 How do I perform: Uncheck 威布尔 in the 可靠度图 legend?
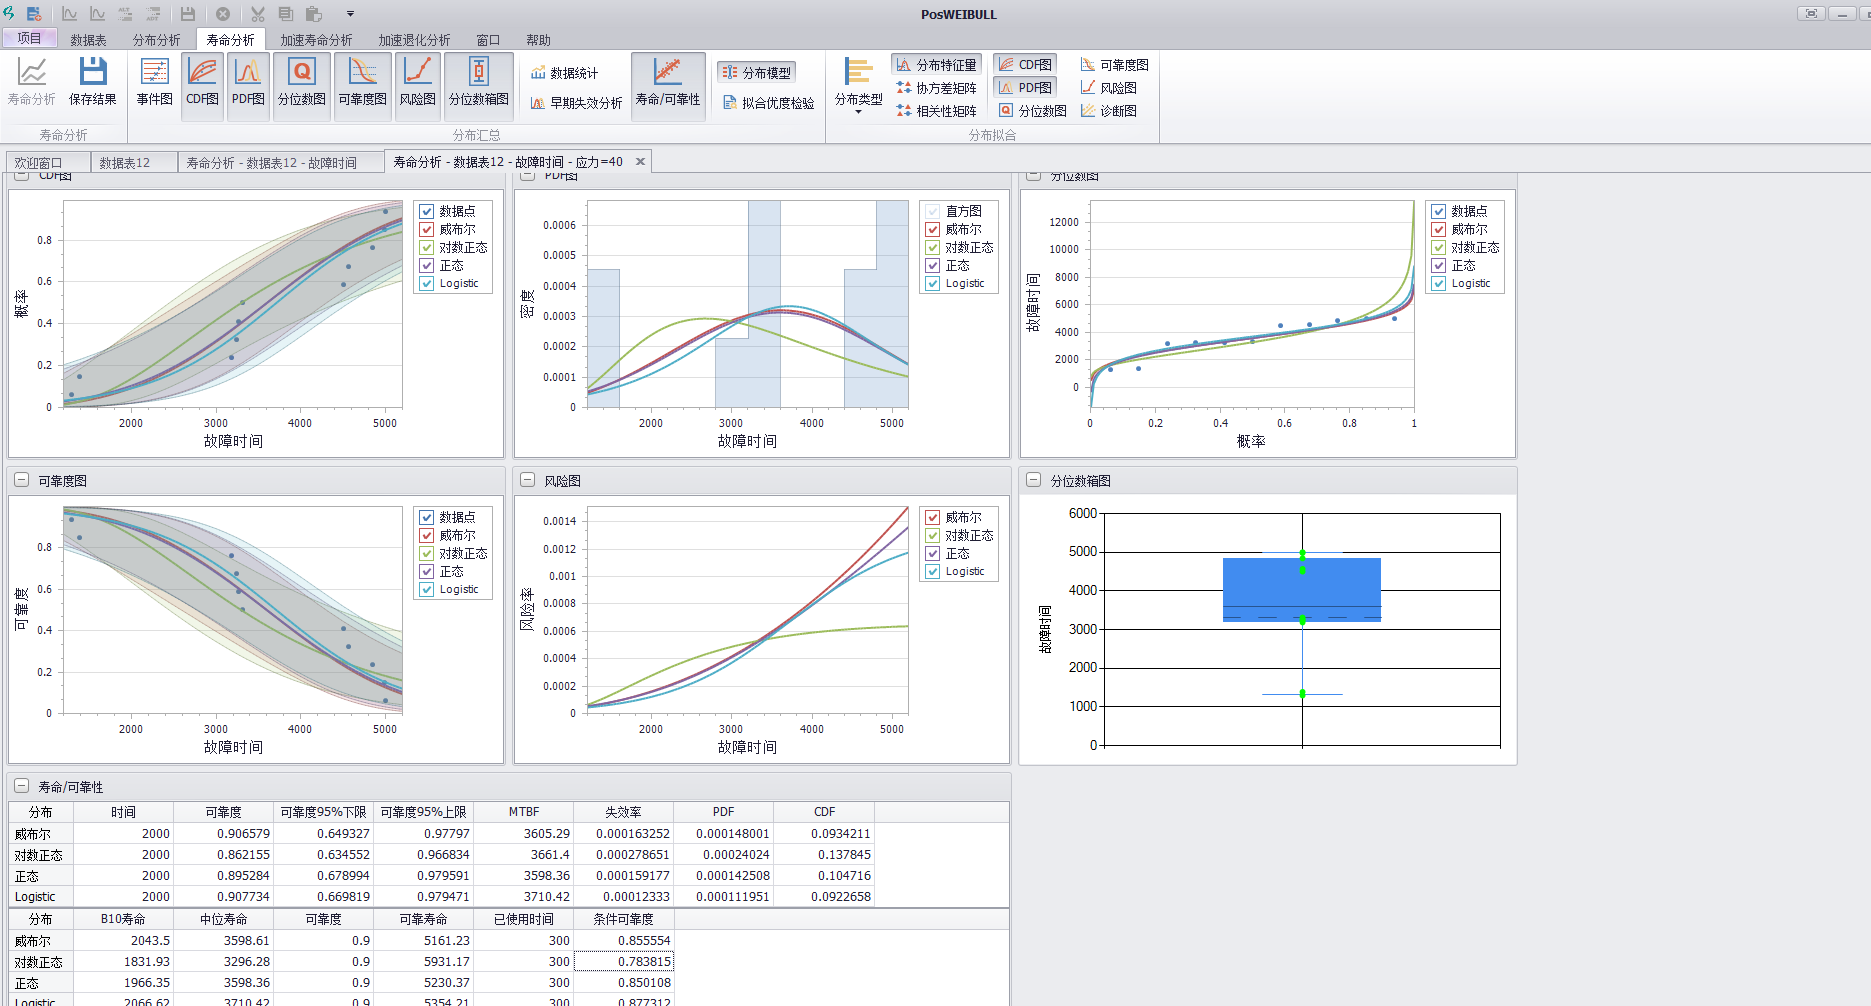click(x=427, y=535)
